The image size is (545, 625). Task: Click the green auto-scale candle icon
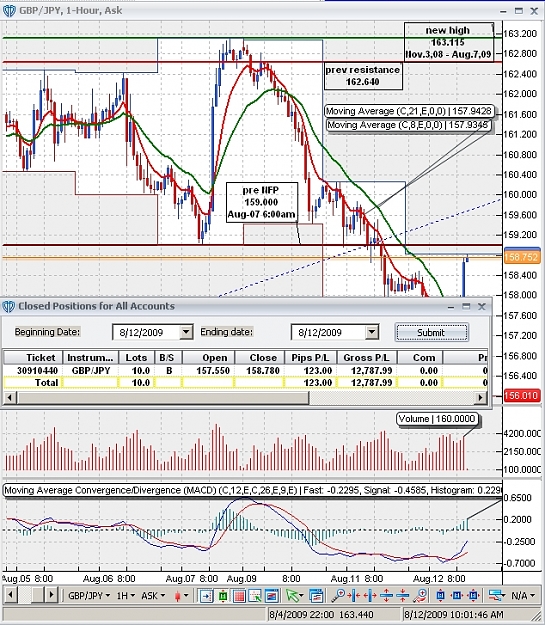coord(223,596)
